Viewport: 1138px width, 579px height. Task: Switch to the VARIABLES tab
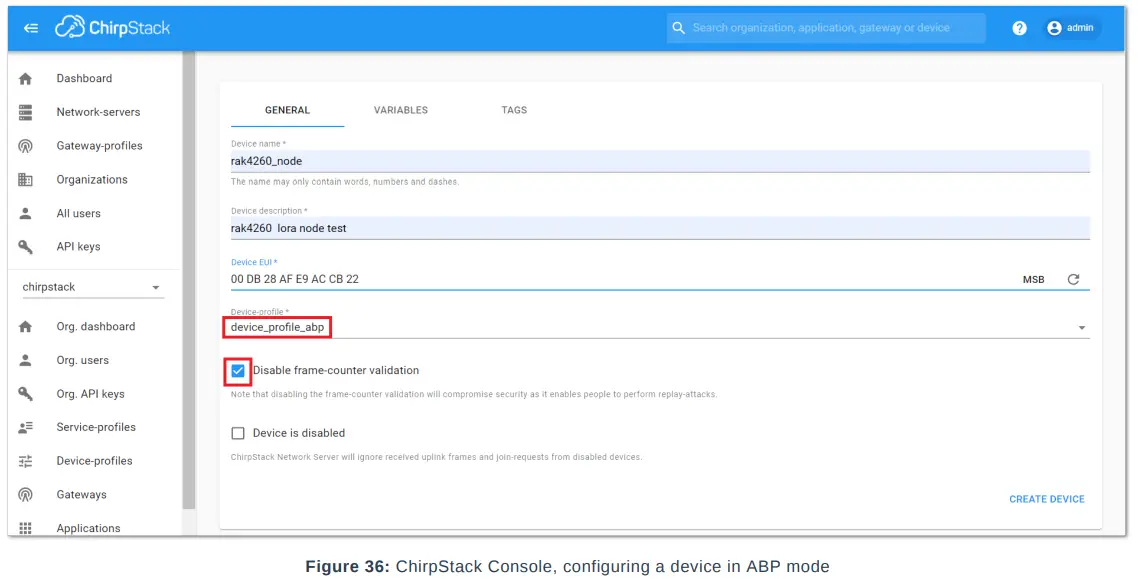pos(400,110)
